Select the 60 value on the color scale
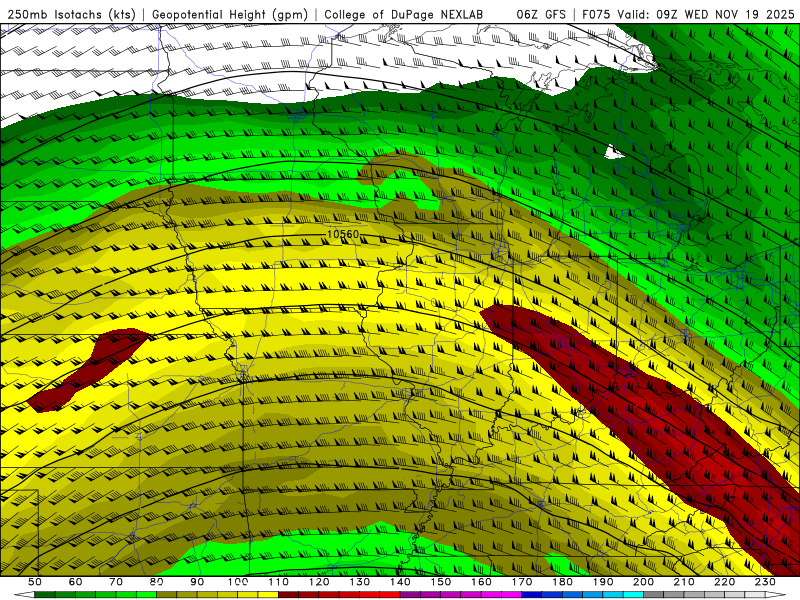 (x=76, y=582)
